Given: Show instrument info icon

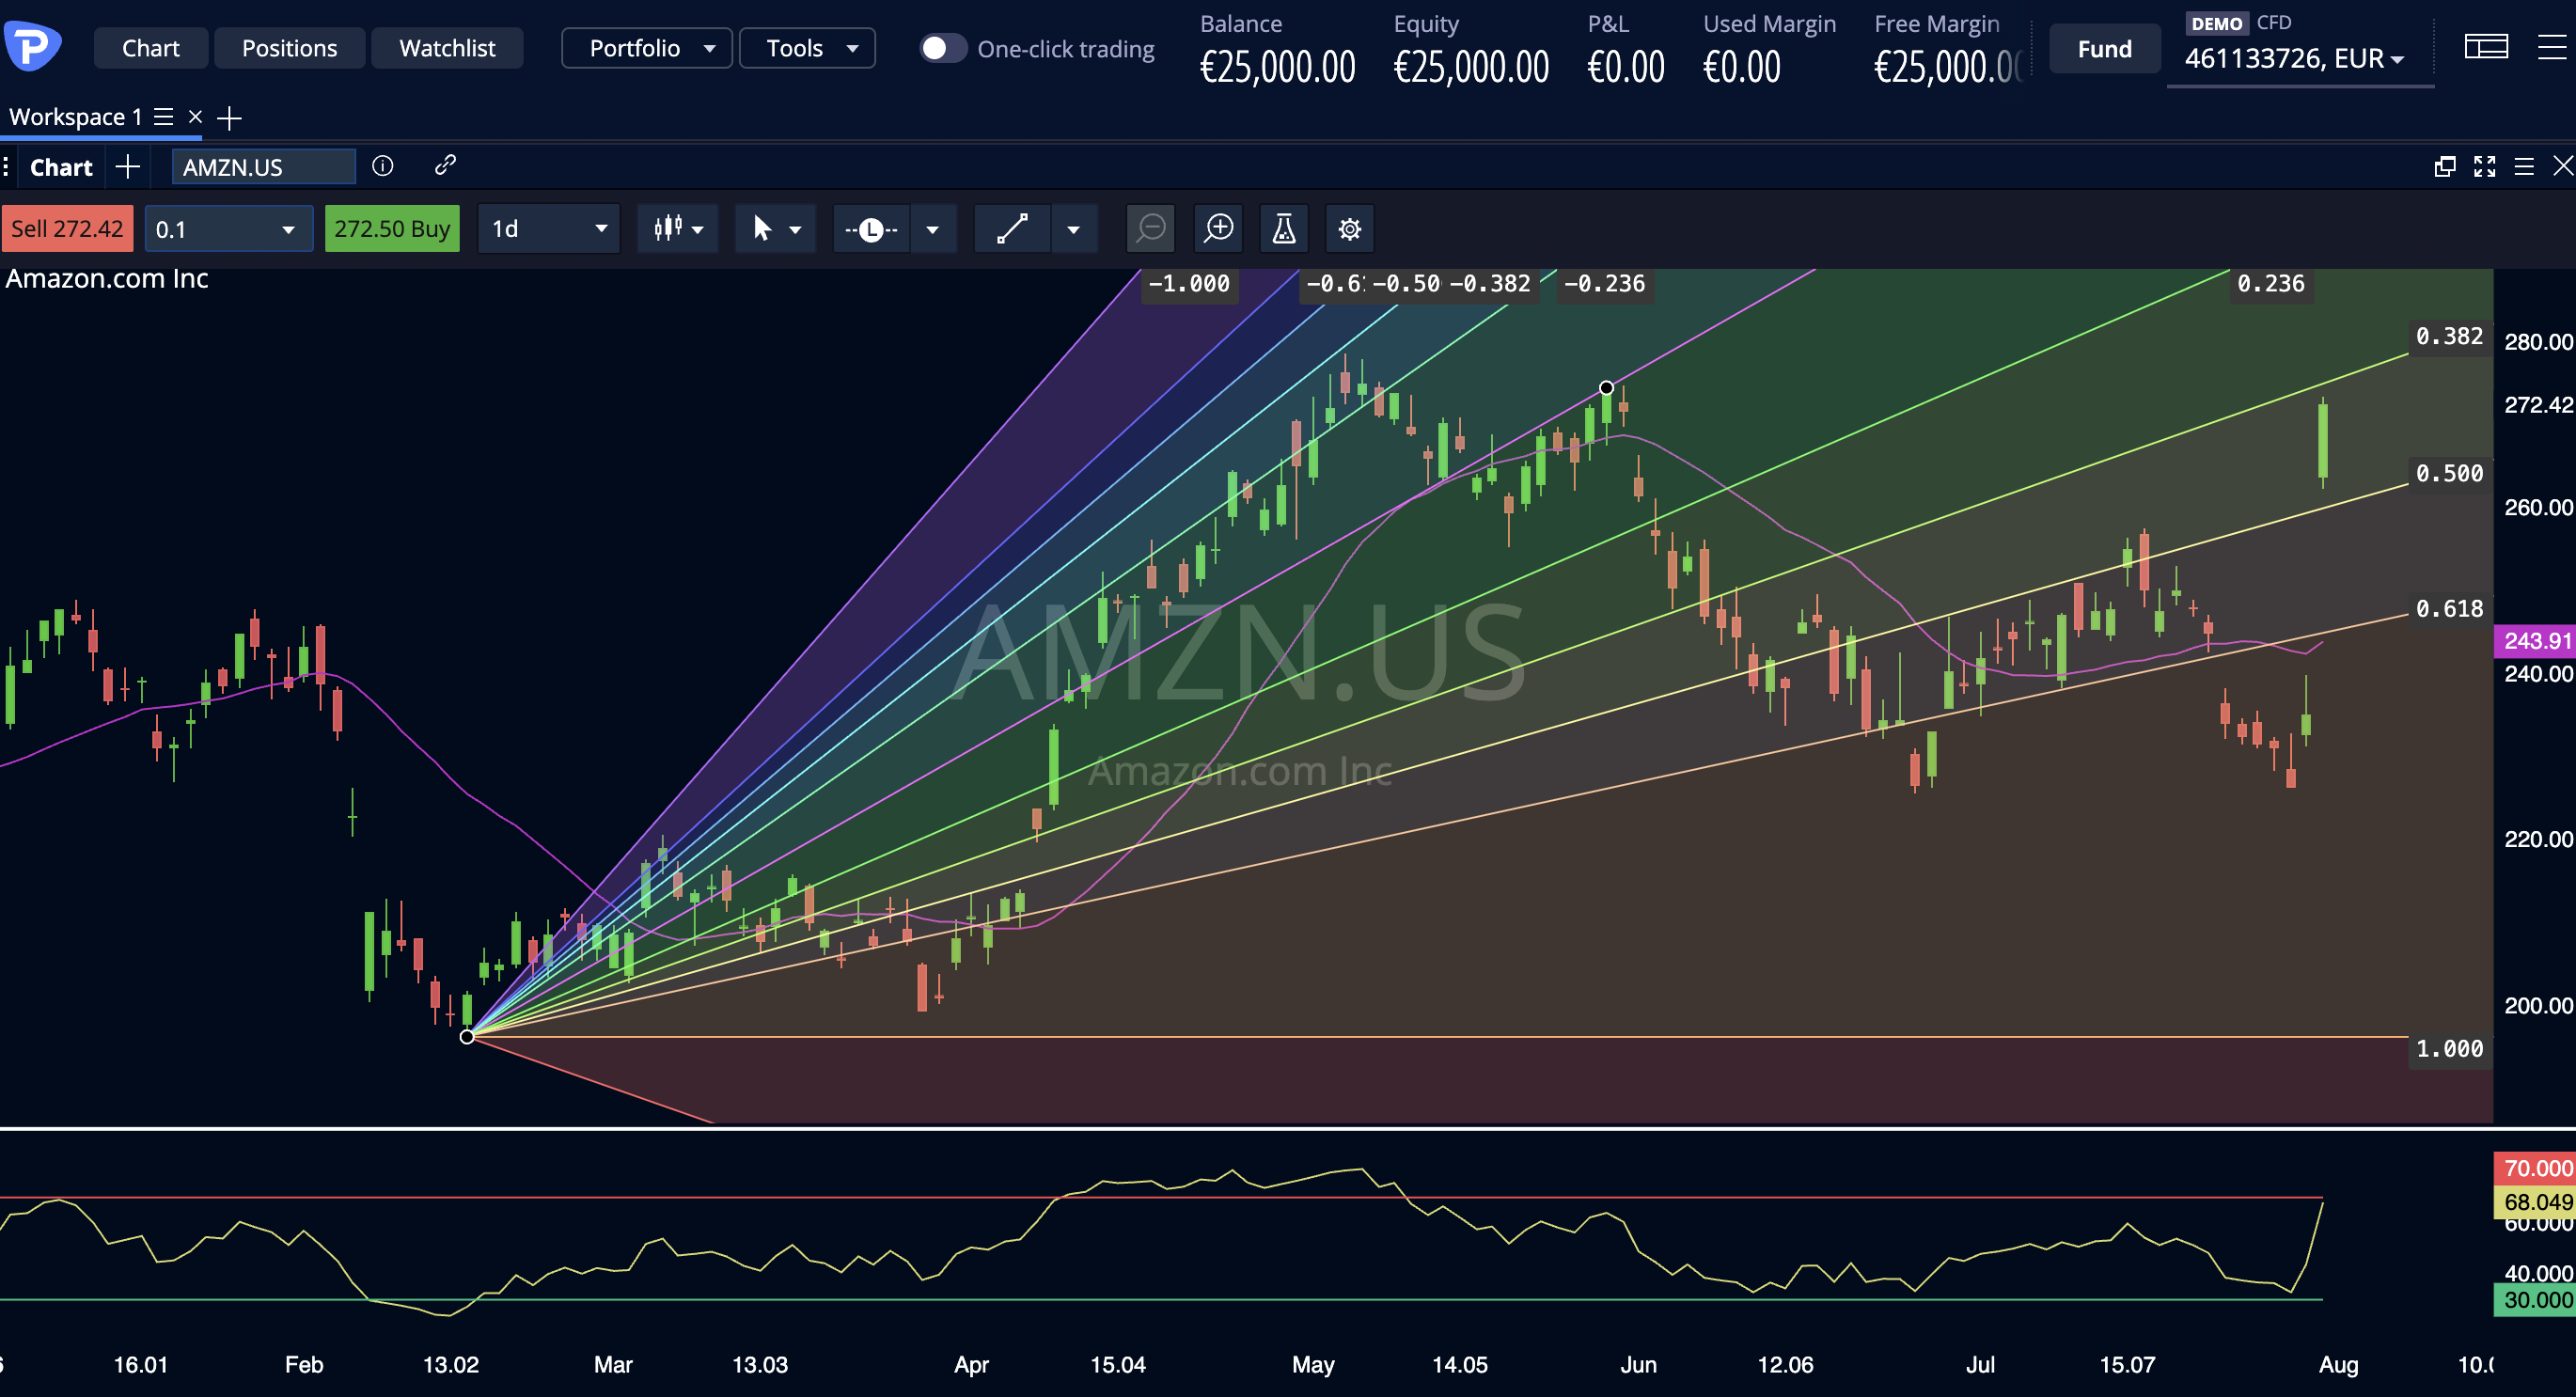Looking at the screenshot, I should coord(383,165).
